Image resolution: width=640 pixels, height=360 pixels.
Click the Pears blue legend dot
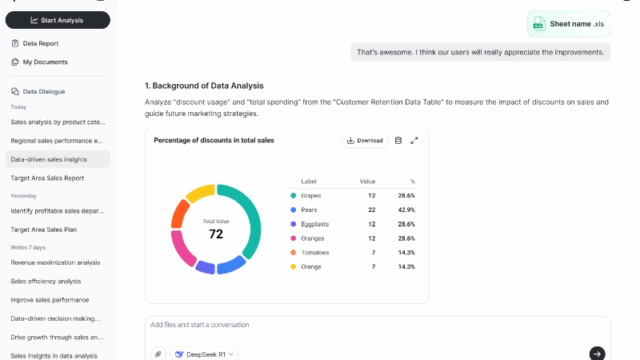point(293,210)
